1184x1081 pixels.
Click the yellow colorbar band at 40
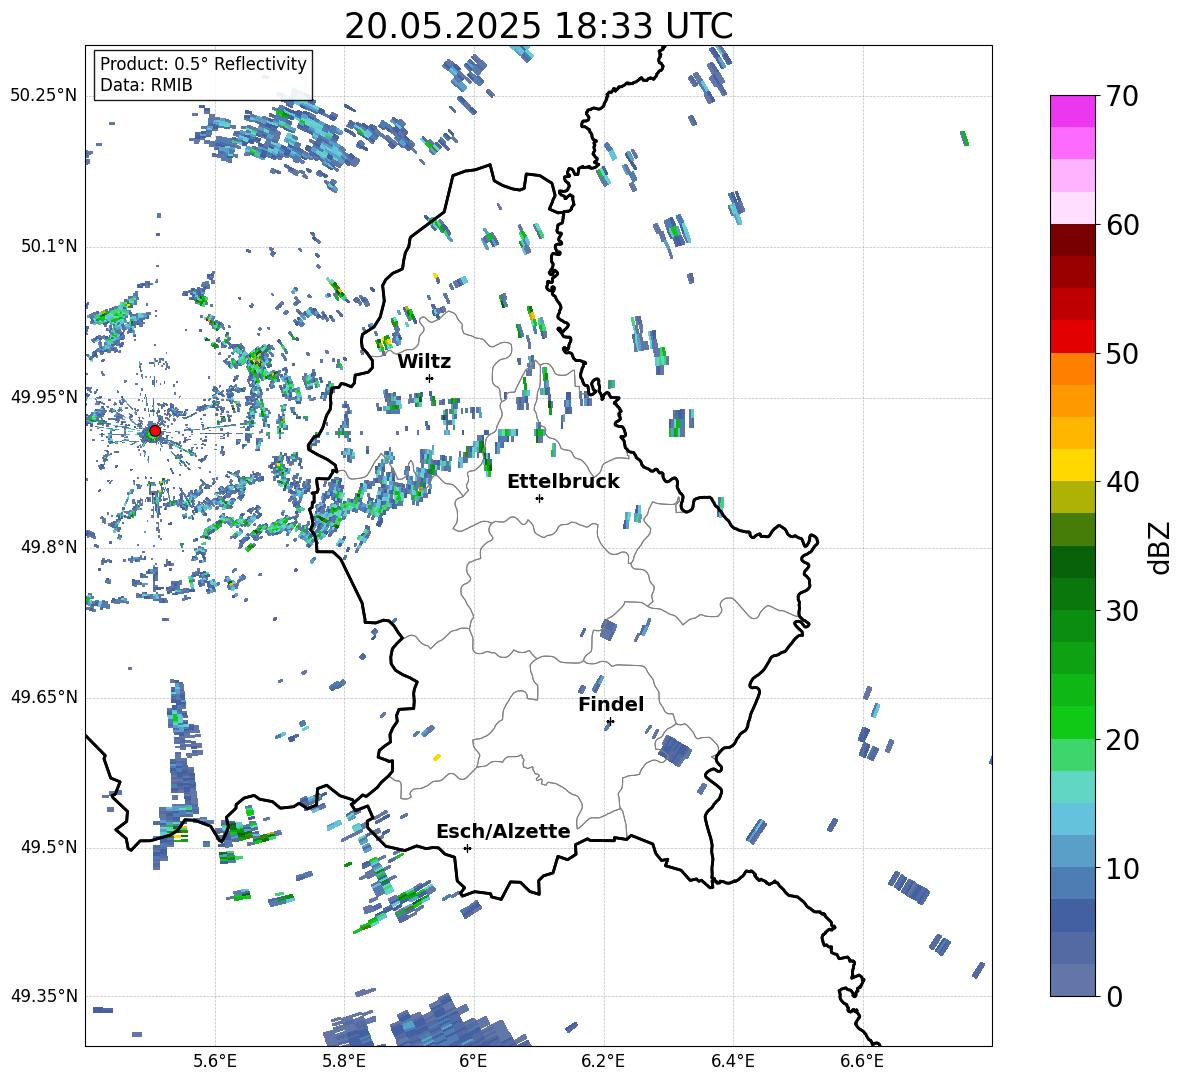[1072, 465]
